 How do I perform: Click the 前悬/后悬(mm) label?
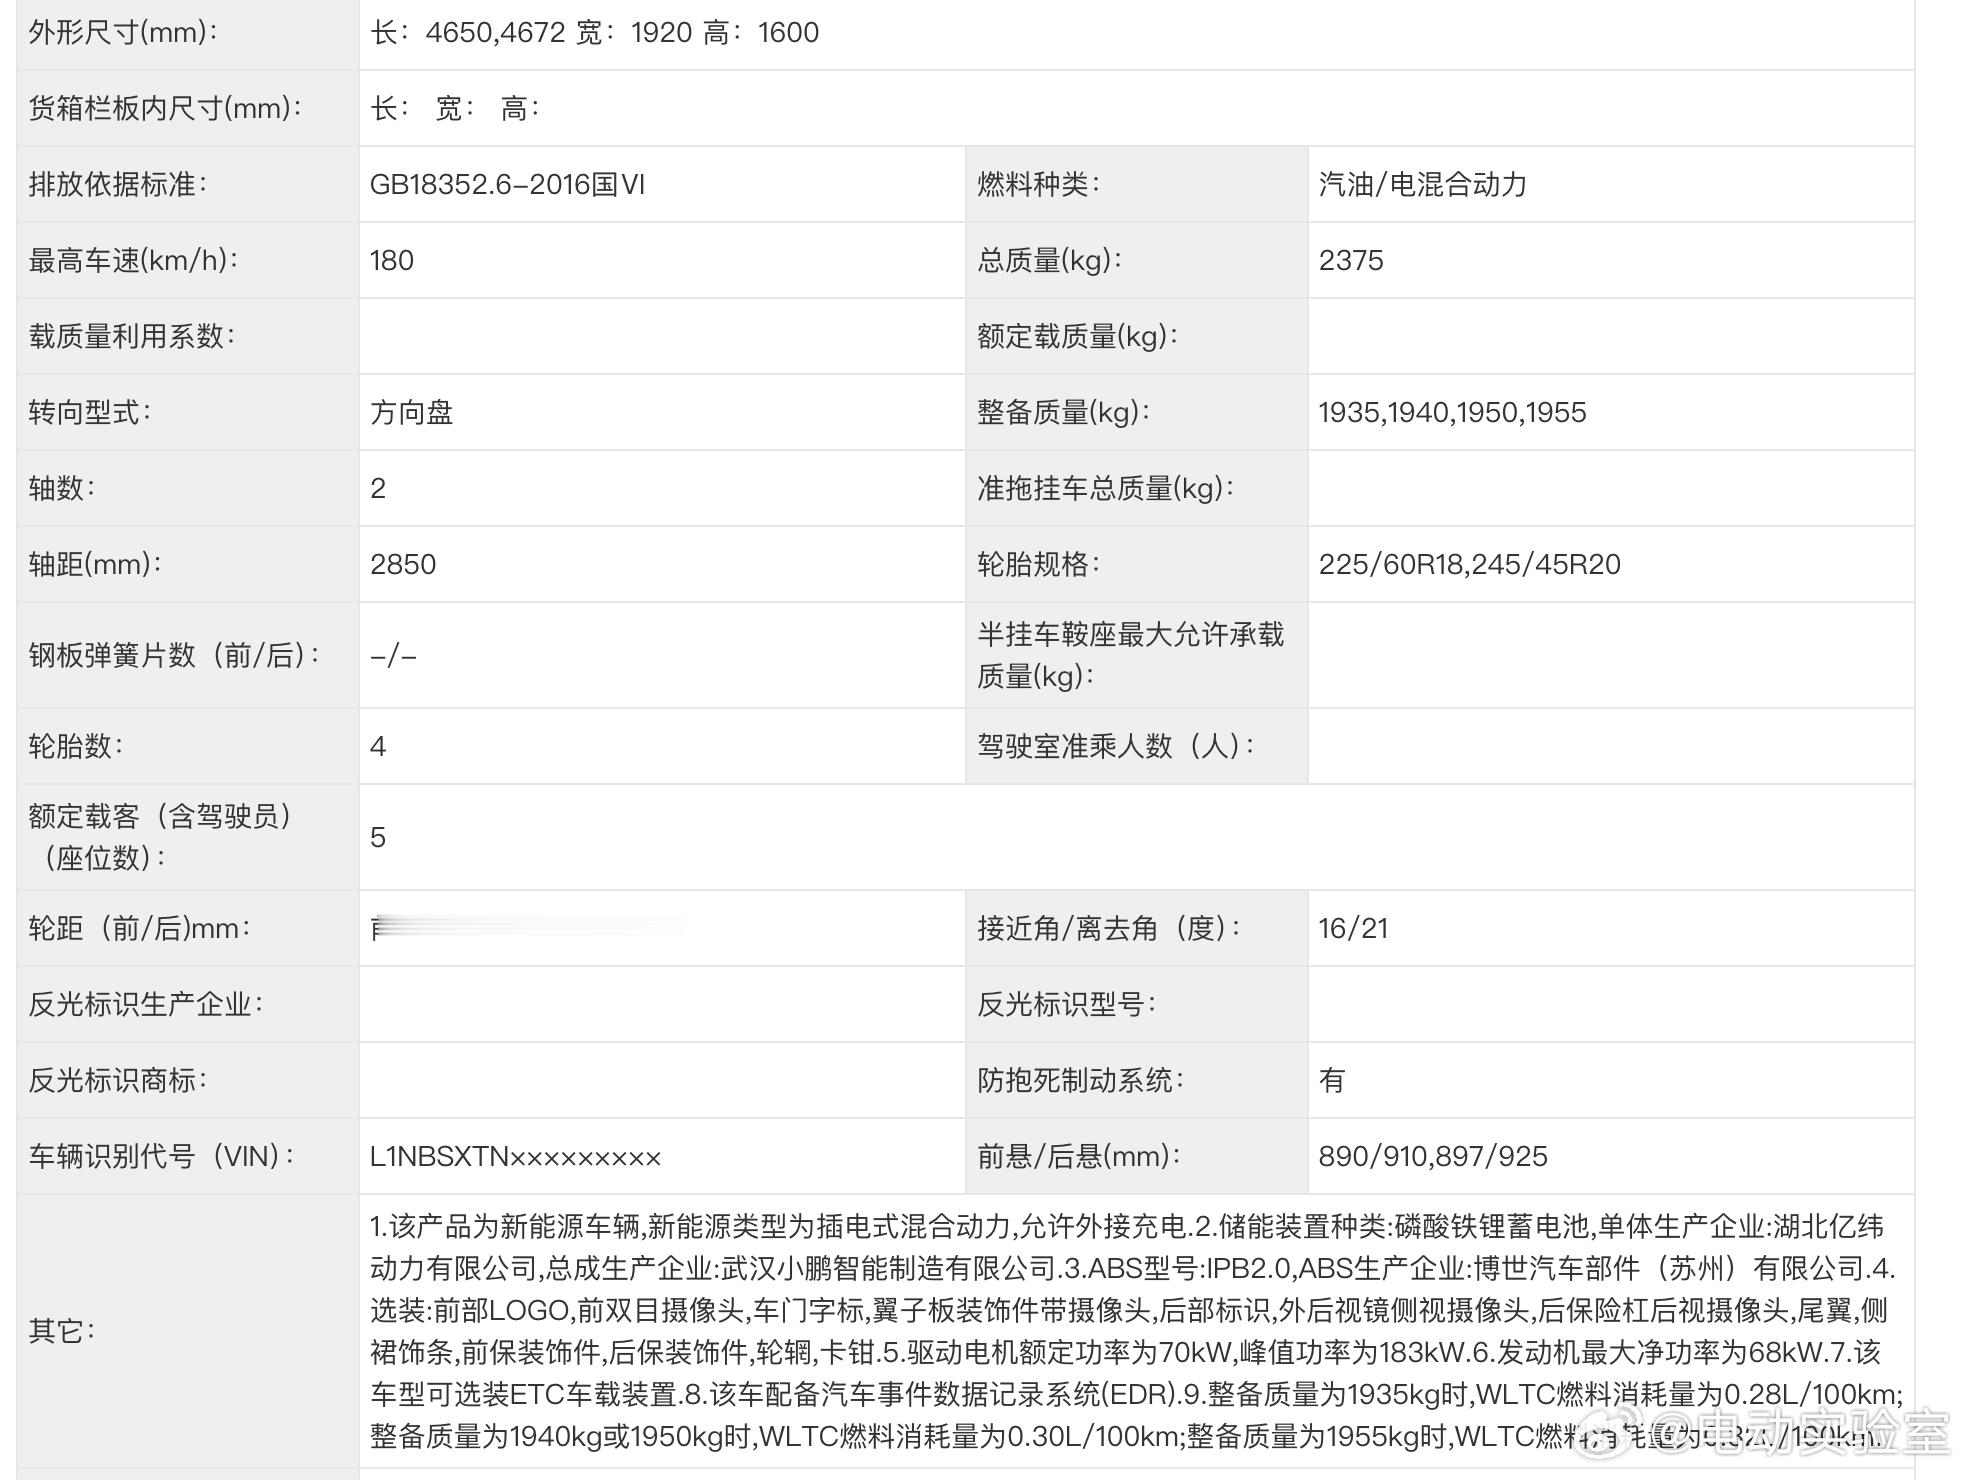coord(1079,1156)
